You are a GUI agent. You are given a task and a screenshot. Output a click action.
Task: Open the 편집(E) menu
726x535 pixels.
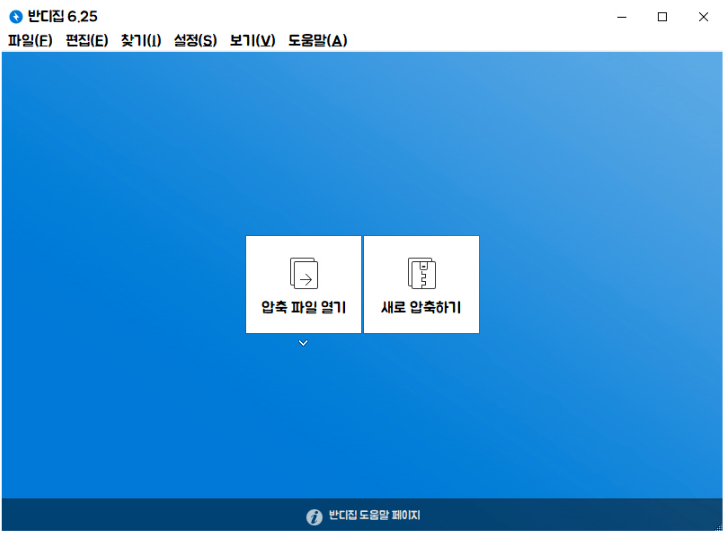click(87, 40)
